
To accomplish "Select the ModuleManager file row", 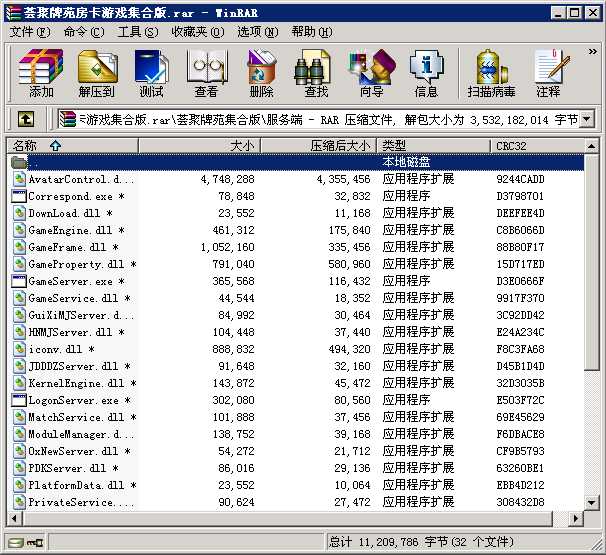I will [296, 434].
